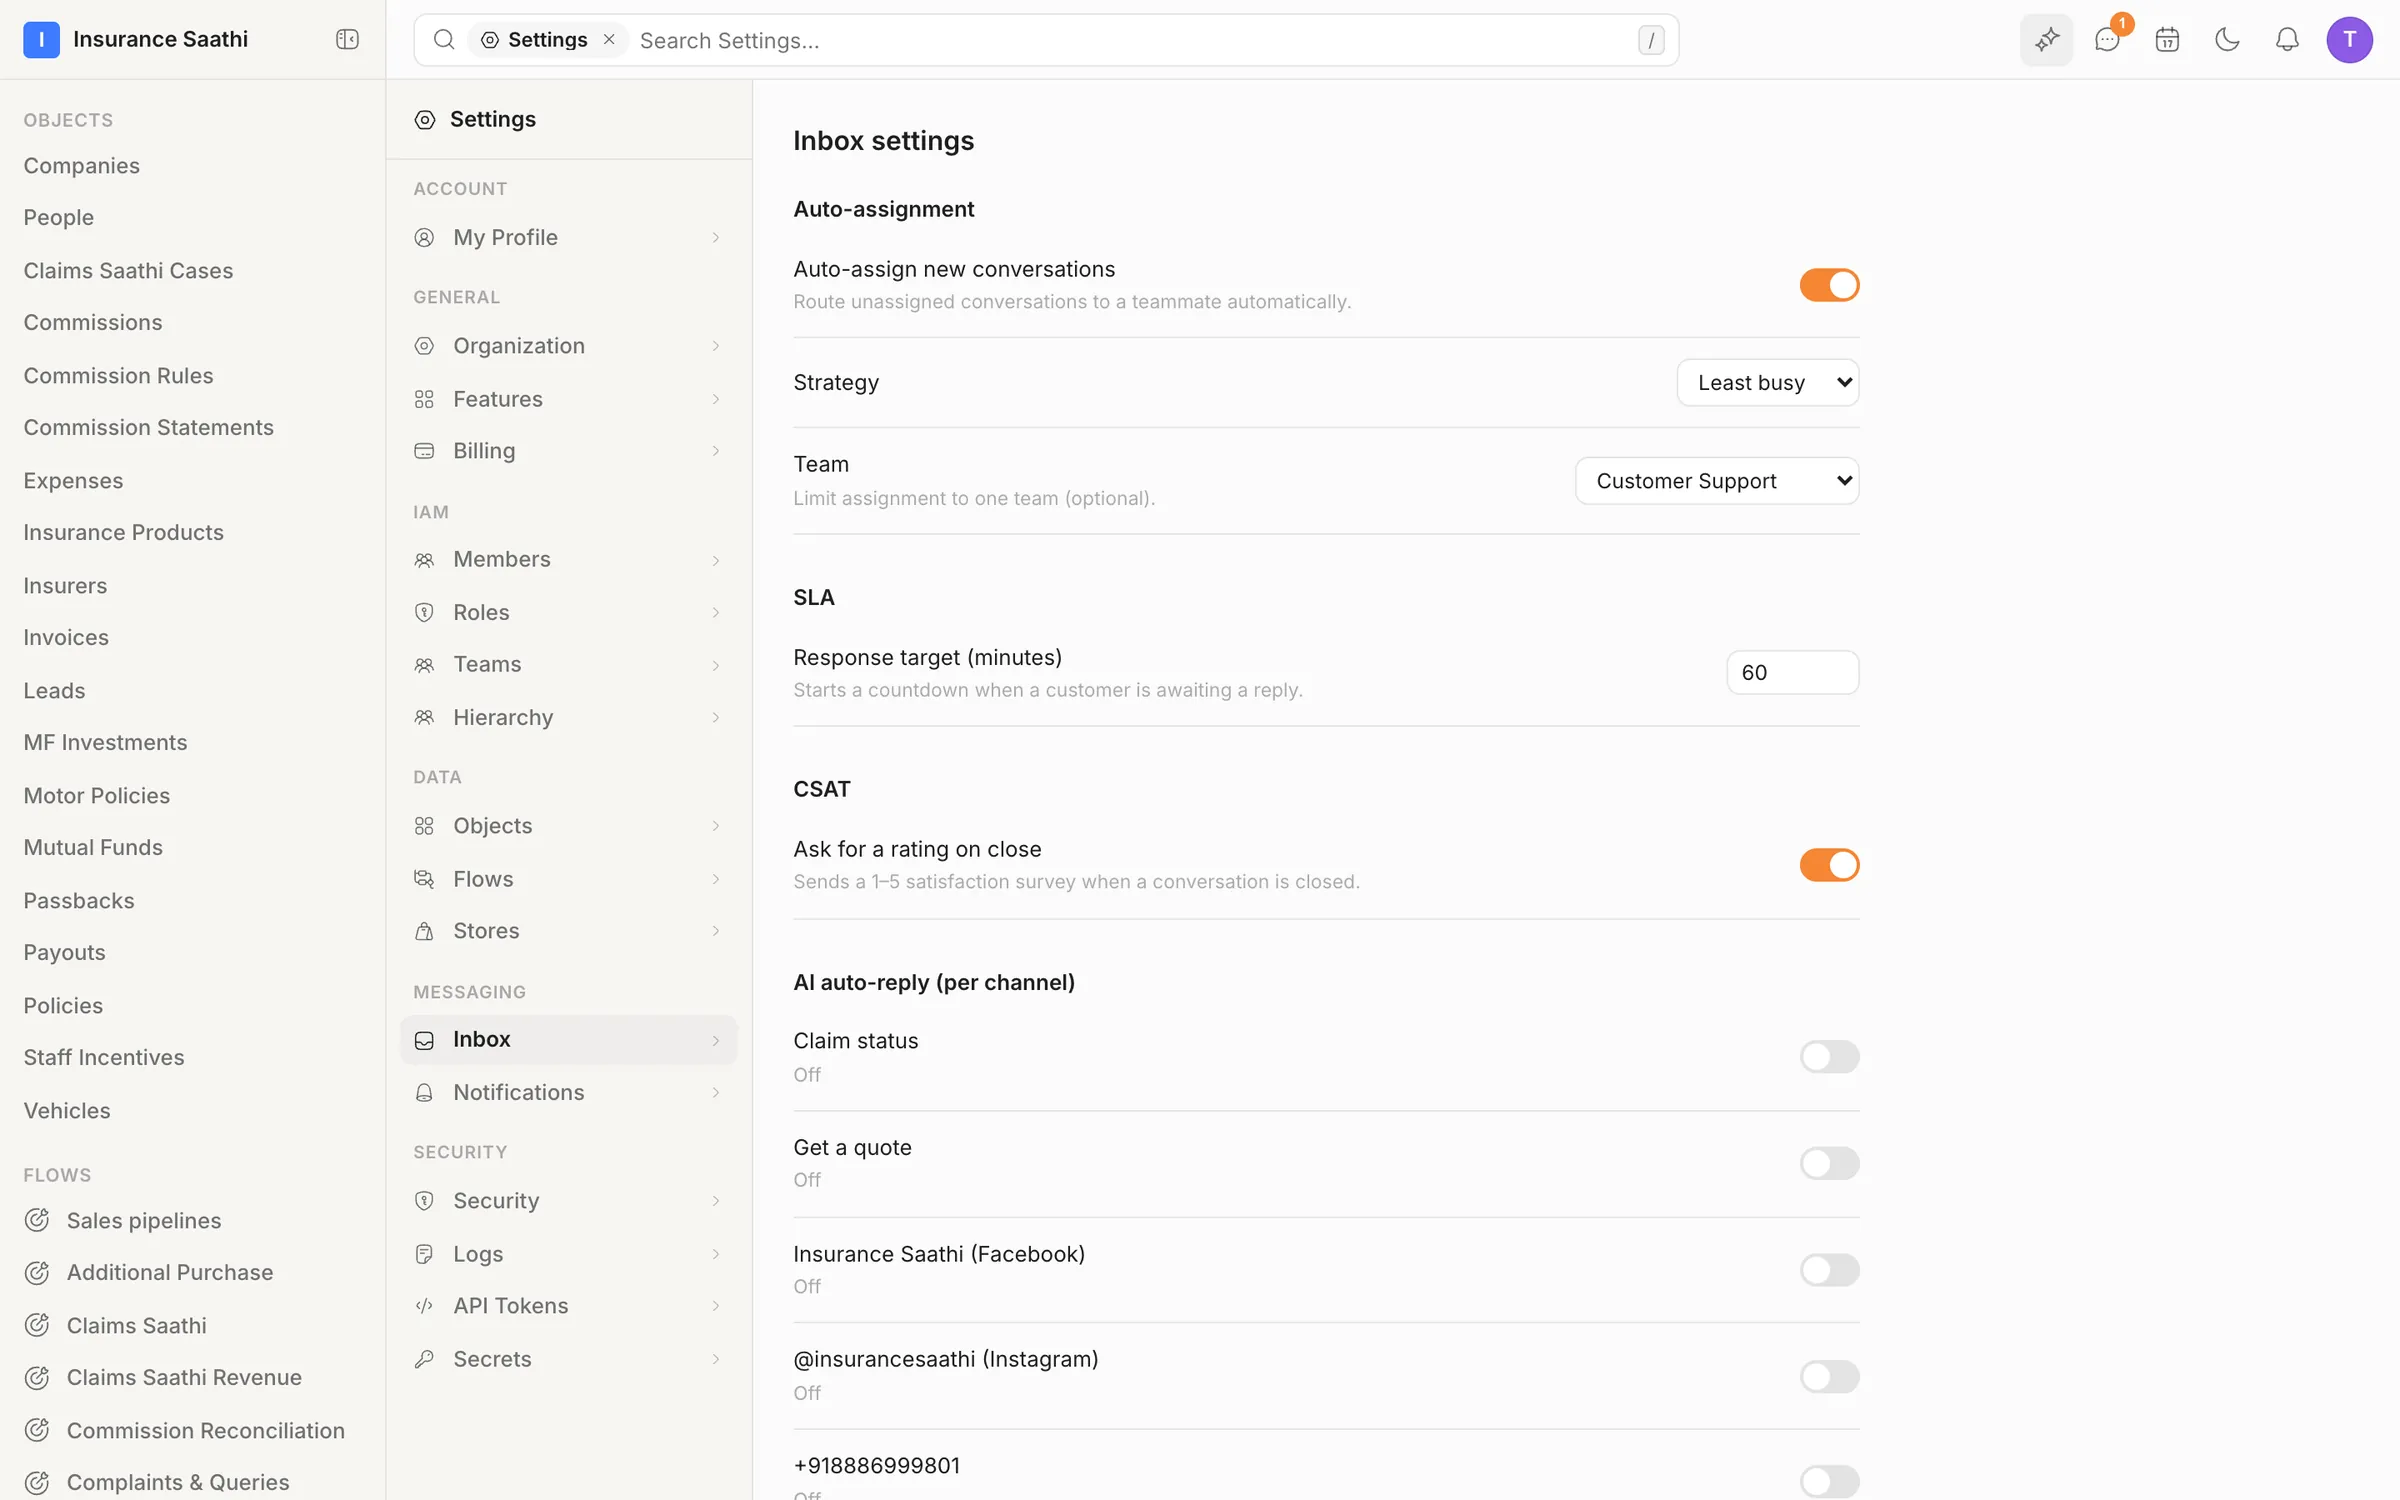The image size is (2400, 1500).
Task: Expand the Organization settings chevron
Action: 716,346
